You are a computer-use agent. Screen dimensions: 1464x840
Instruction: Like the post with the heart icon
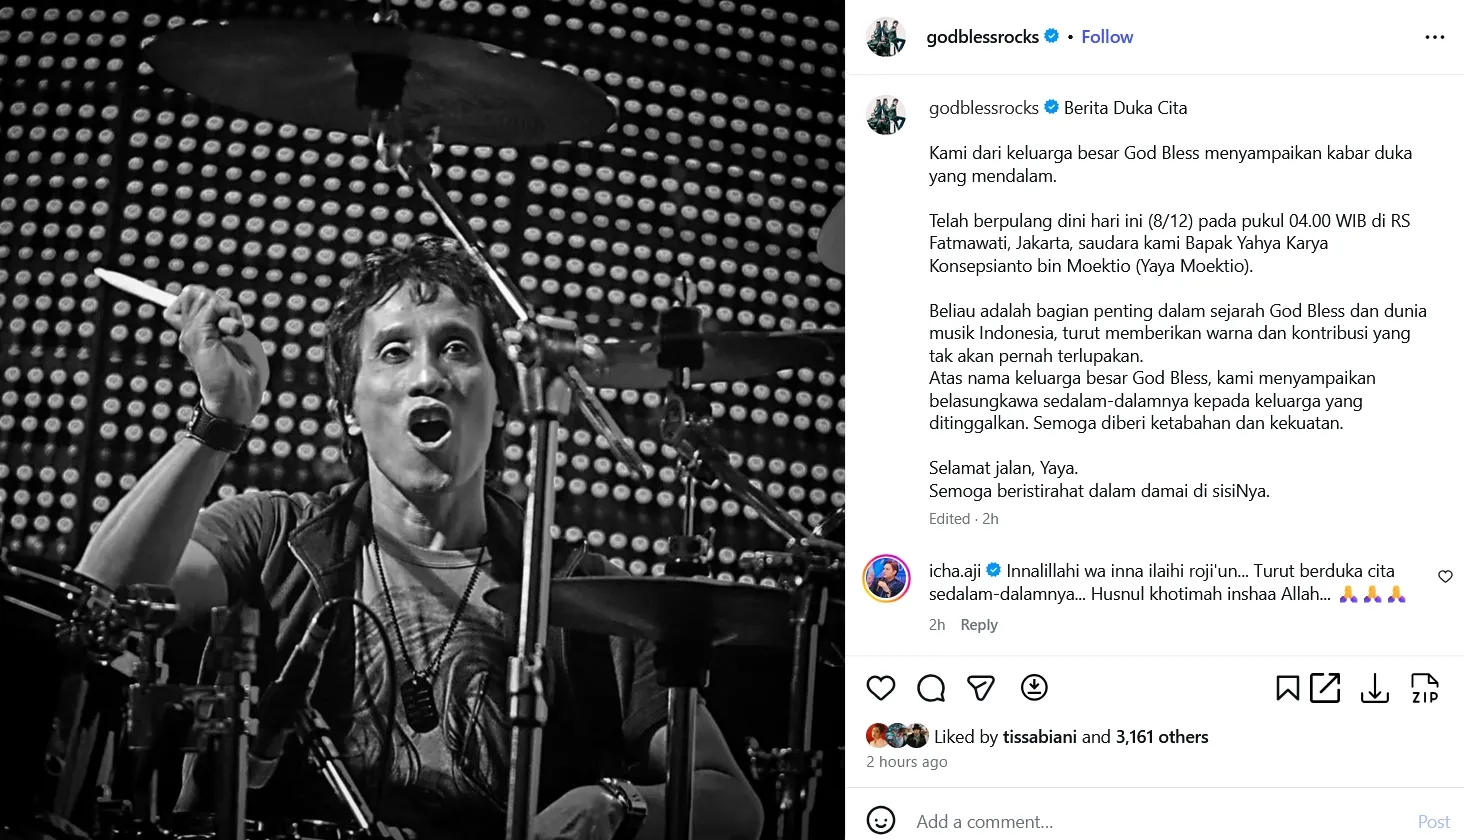(881, 688)
